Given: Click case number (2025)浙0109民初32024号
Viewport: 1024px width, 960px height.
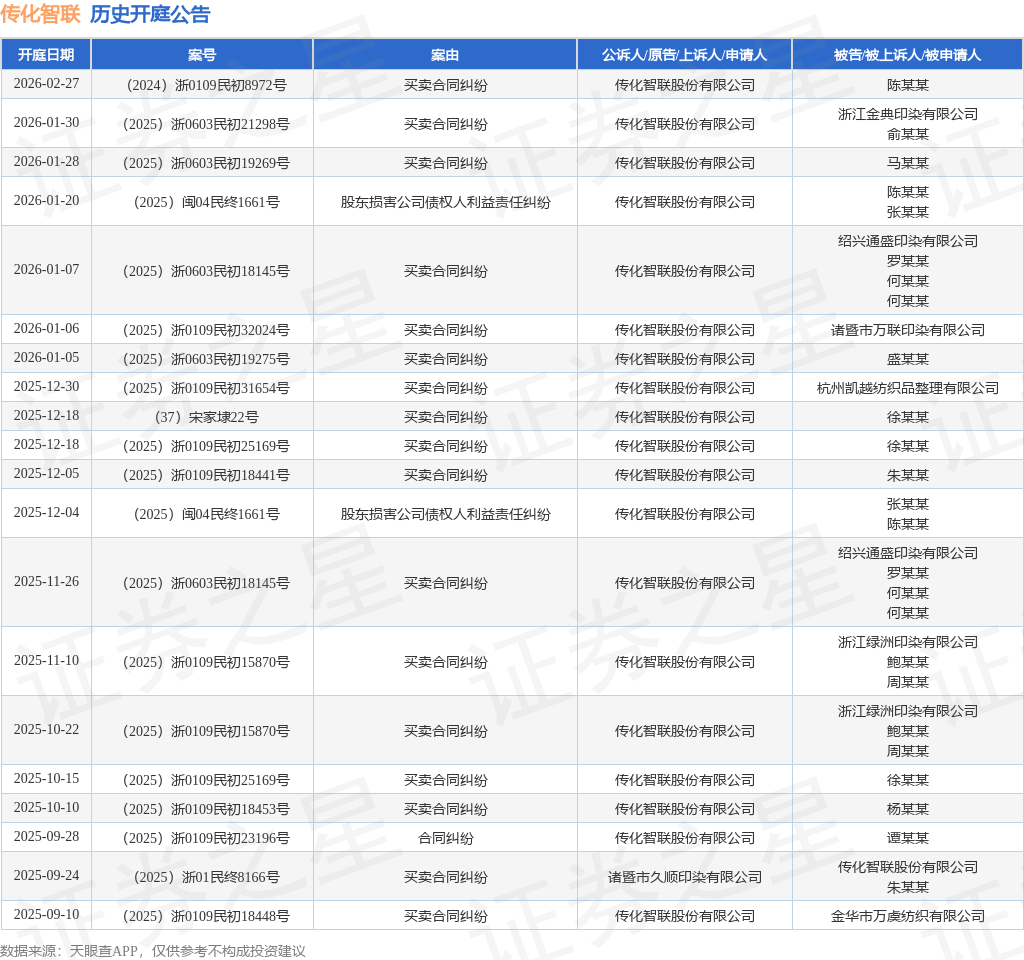Looking at the screenshot, I should 206,330.
